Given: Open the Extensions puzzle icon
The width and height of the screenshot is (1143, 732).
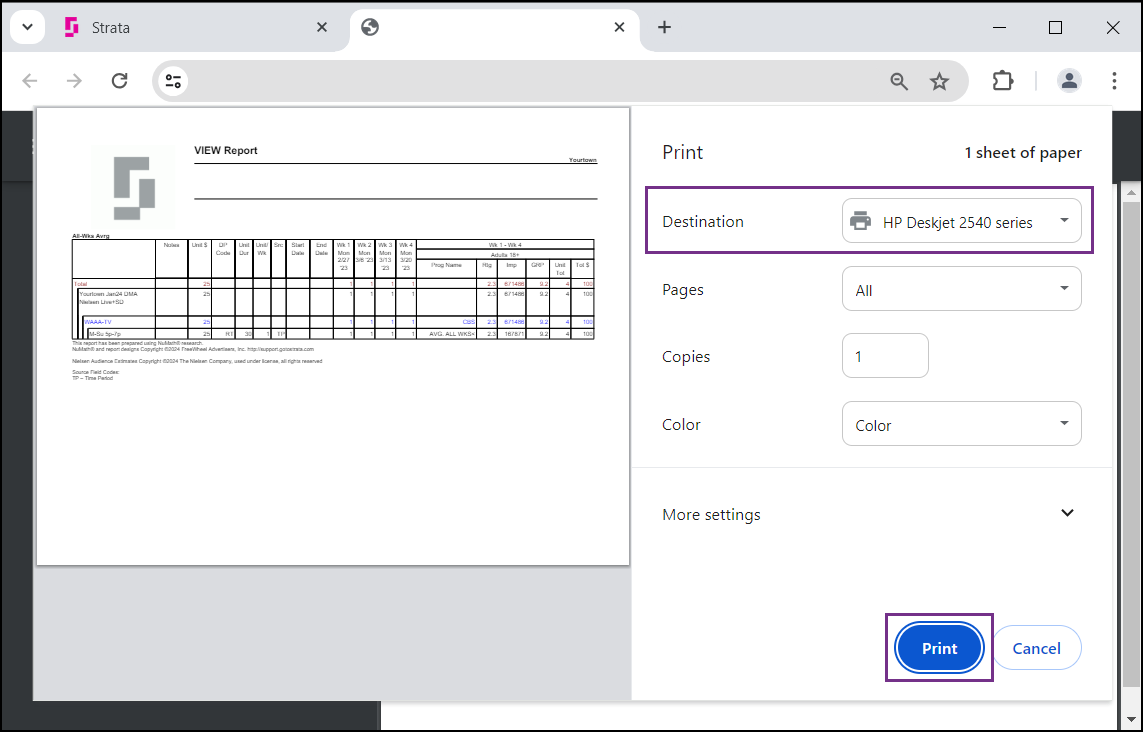Looking at the screenshot, I should click(x=1003, y=80).
